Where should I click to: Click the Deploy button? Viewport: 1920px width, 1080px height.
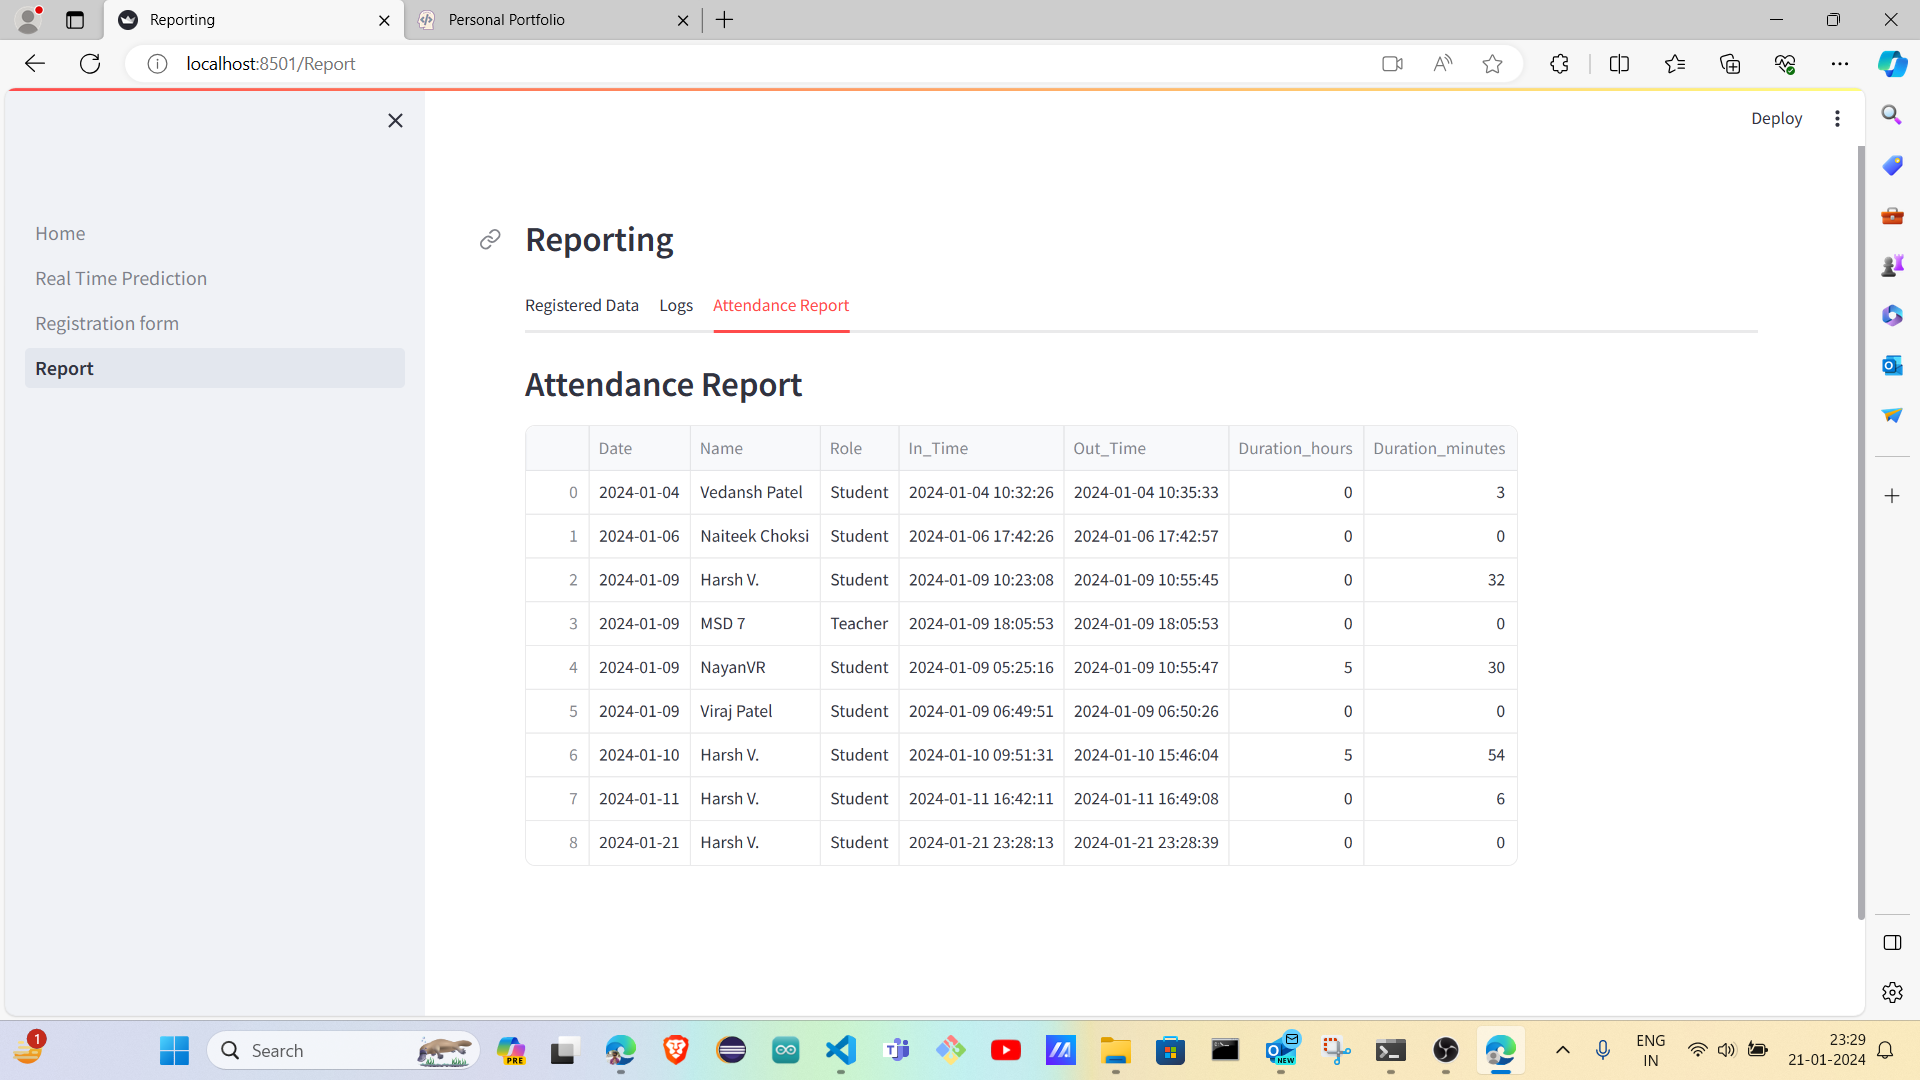(1777, 118)
